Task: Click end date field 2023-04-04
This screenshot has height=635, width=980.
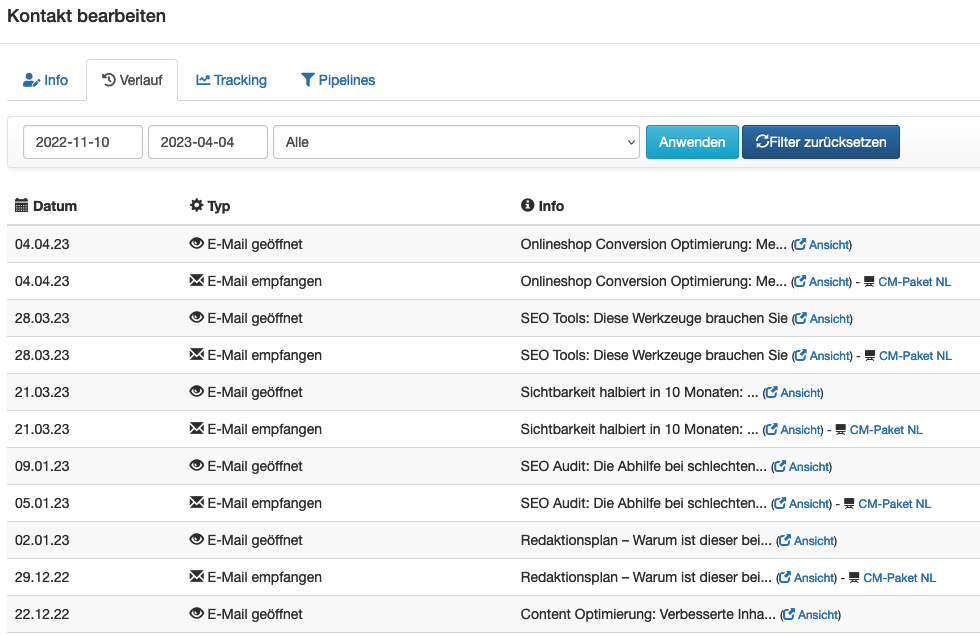Action: click(x=208, y=142)
